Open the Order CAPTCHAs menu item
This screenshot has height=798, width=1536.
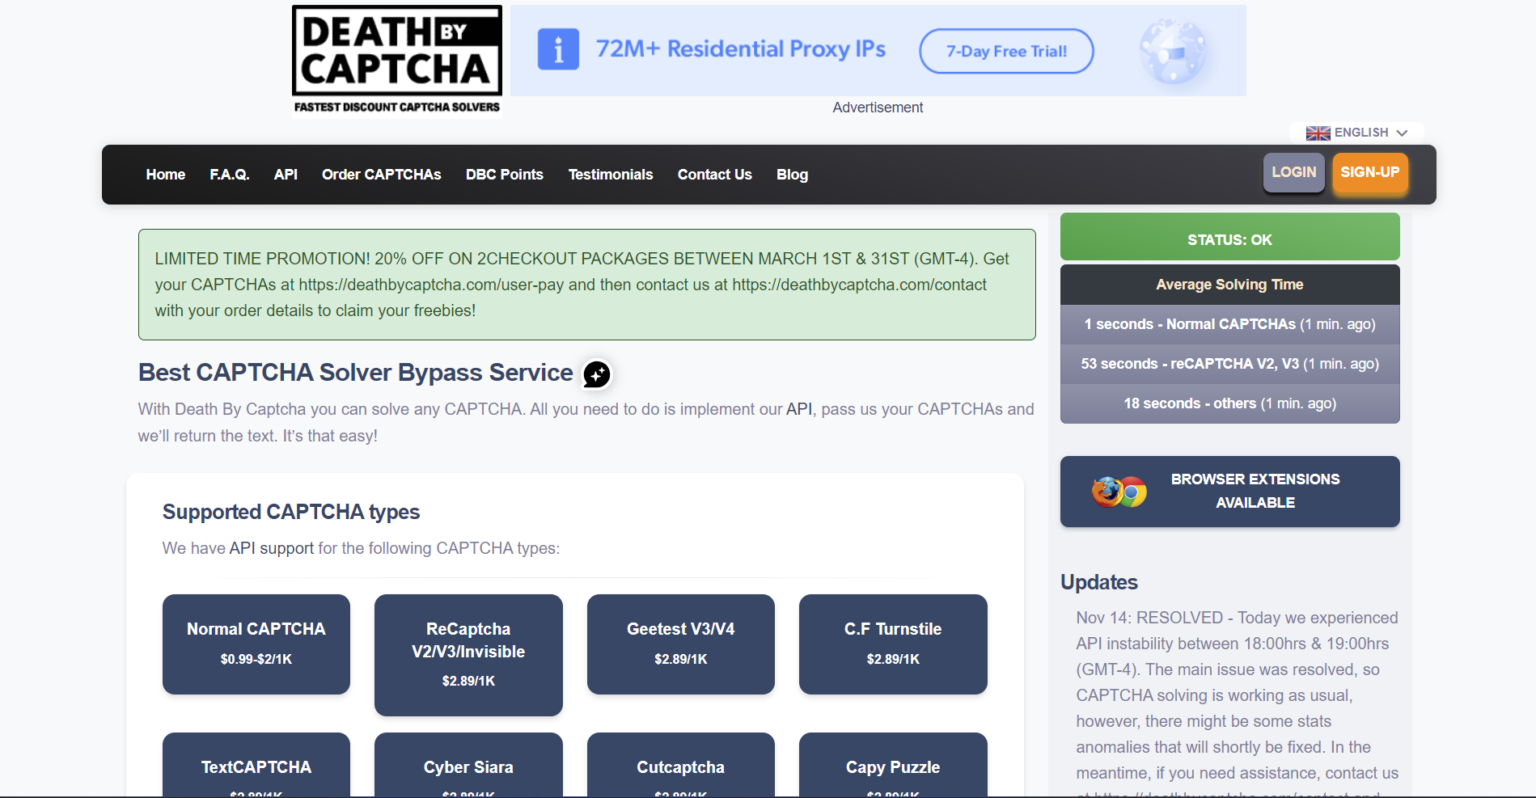click(381, 174)
